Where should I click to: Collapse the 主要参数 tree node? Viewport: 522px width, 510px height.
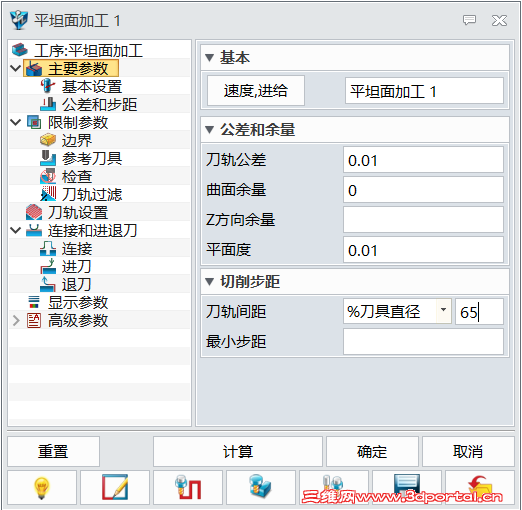16,68
